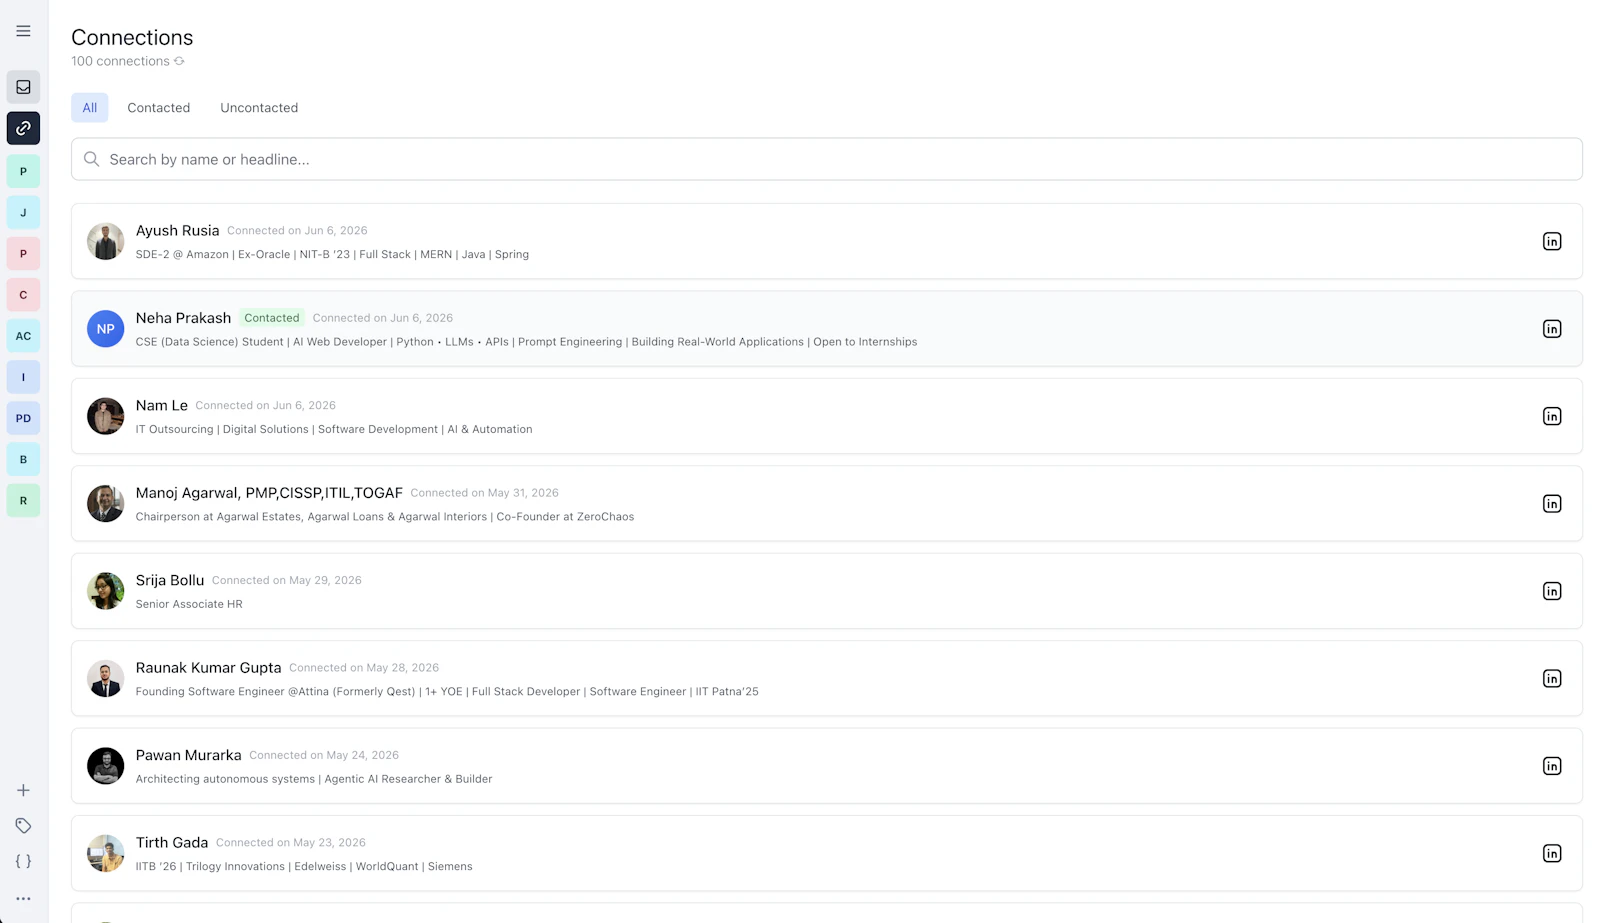Open the I workspace in the sidebar
1600x923 pixels.
[23, 377]
